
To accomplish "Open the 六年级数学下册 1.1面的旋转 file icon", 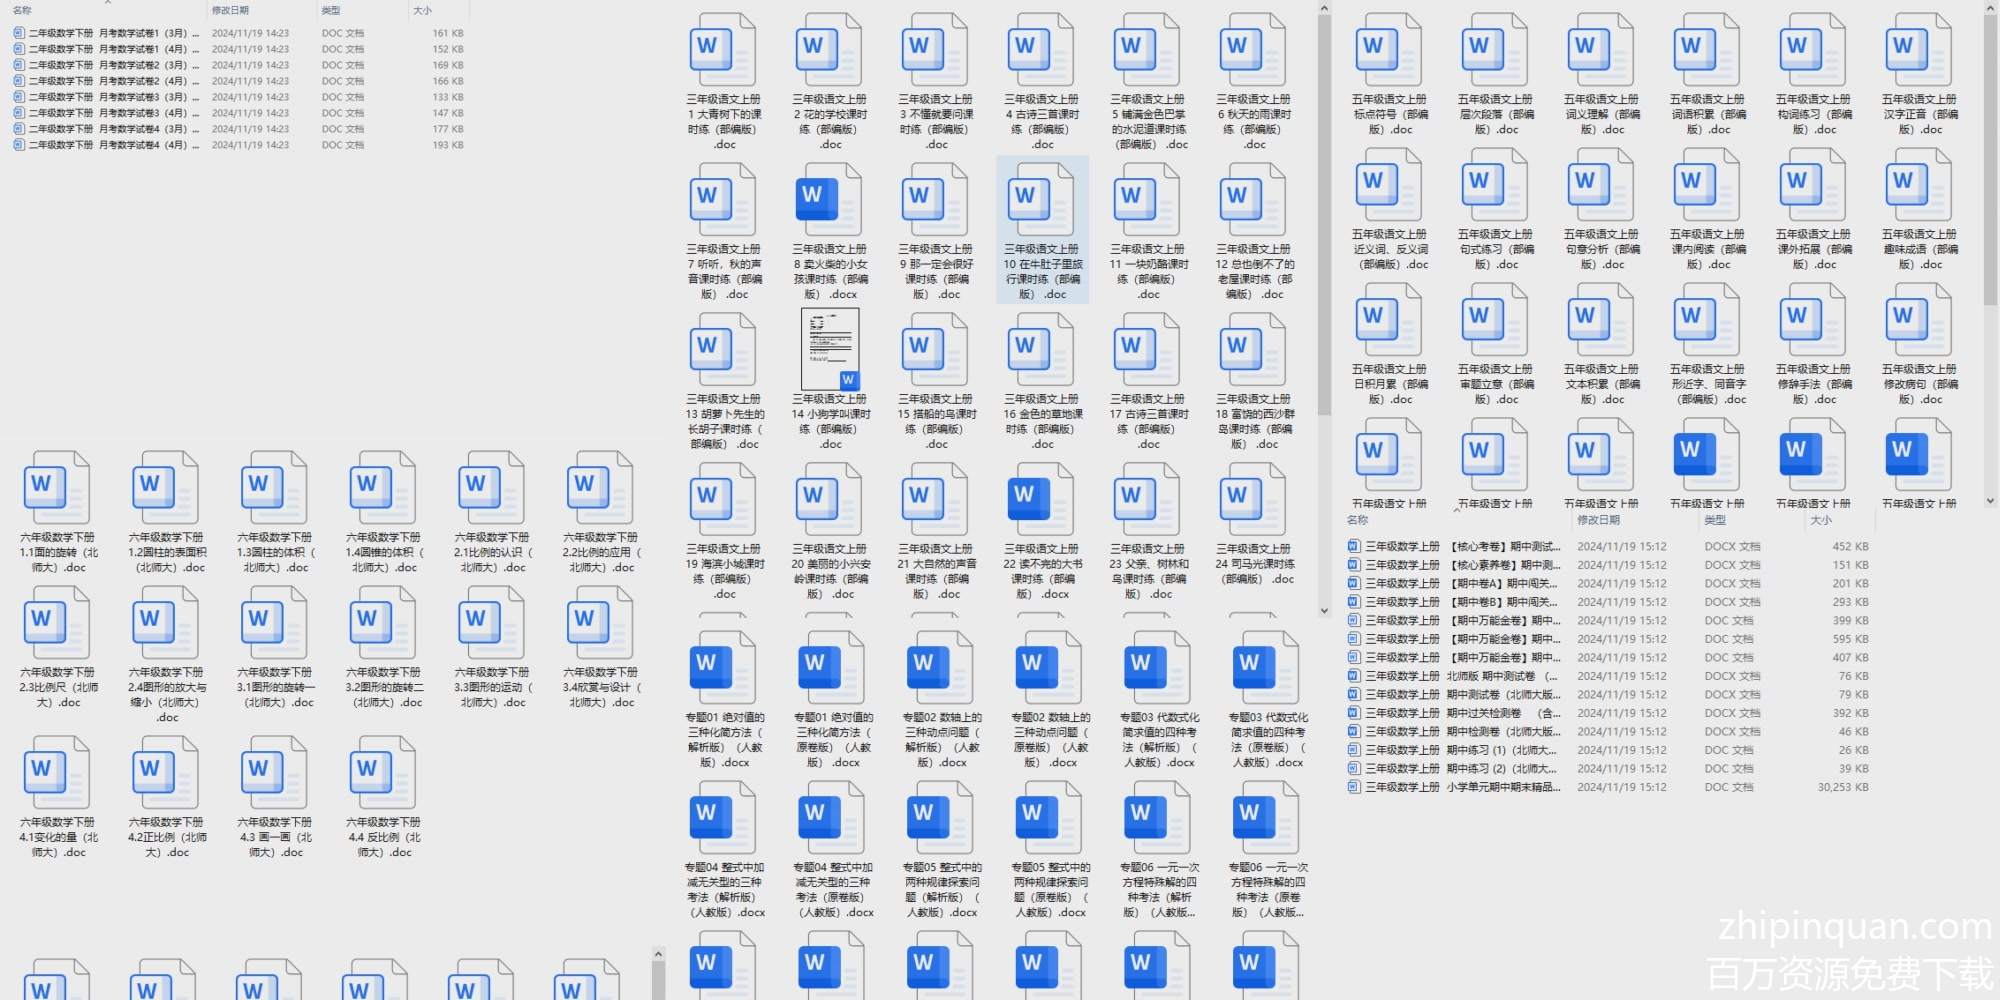I will 57,488.
